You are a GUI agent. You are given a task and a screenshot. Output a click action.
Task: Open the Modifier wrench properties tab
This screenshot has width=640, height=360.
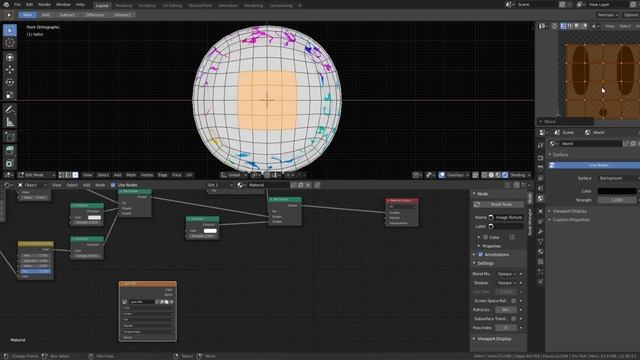pos(540,231)
